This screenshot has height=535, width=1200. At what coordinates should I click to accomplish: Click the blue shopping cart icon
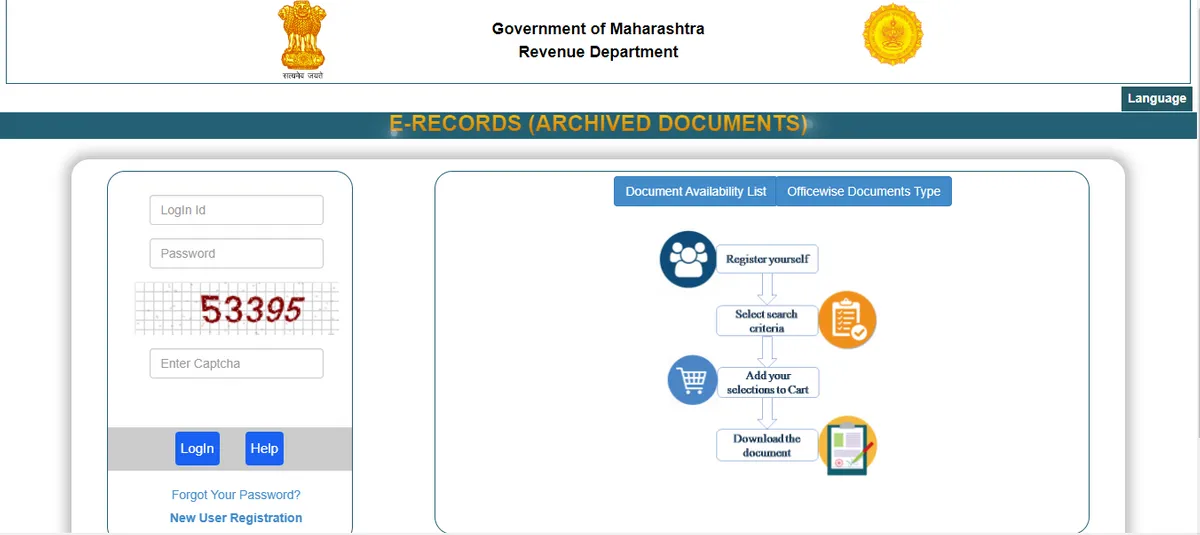(x=692, y=380)
